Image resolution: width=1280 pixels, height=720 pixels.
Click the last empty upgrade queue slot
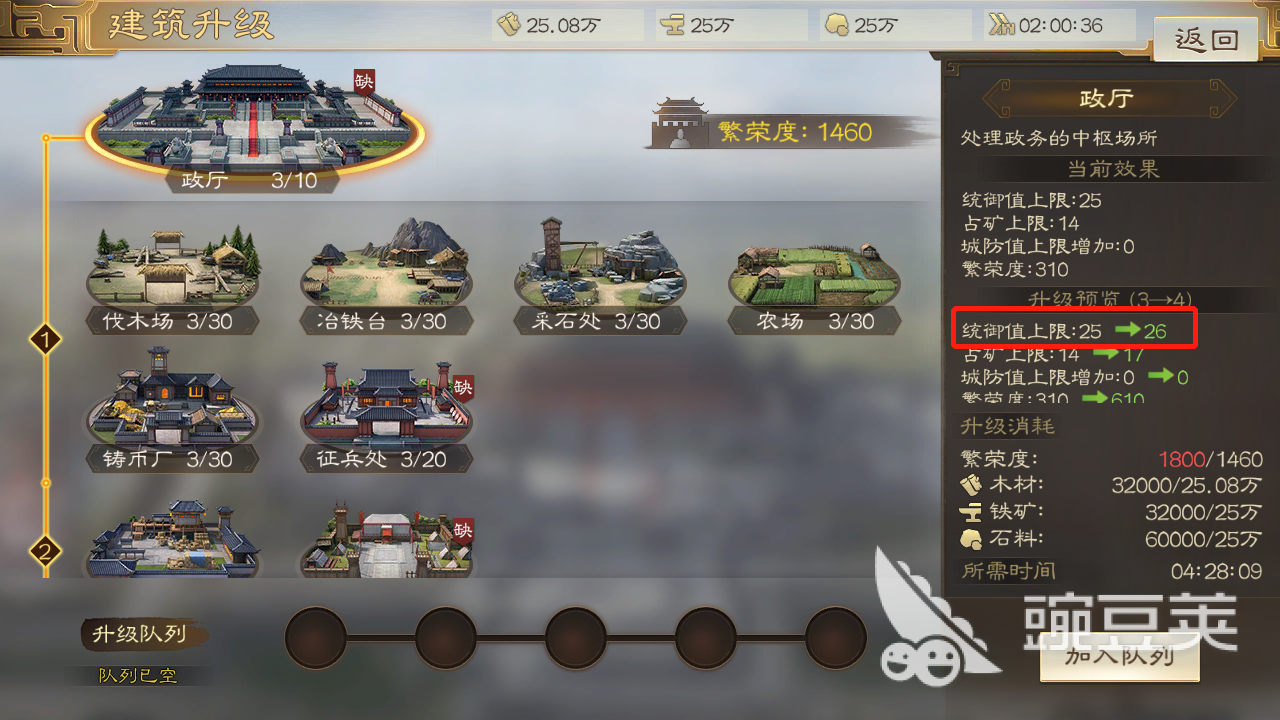[836, 637]
